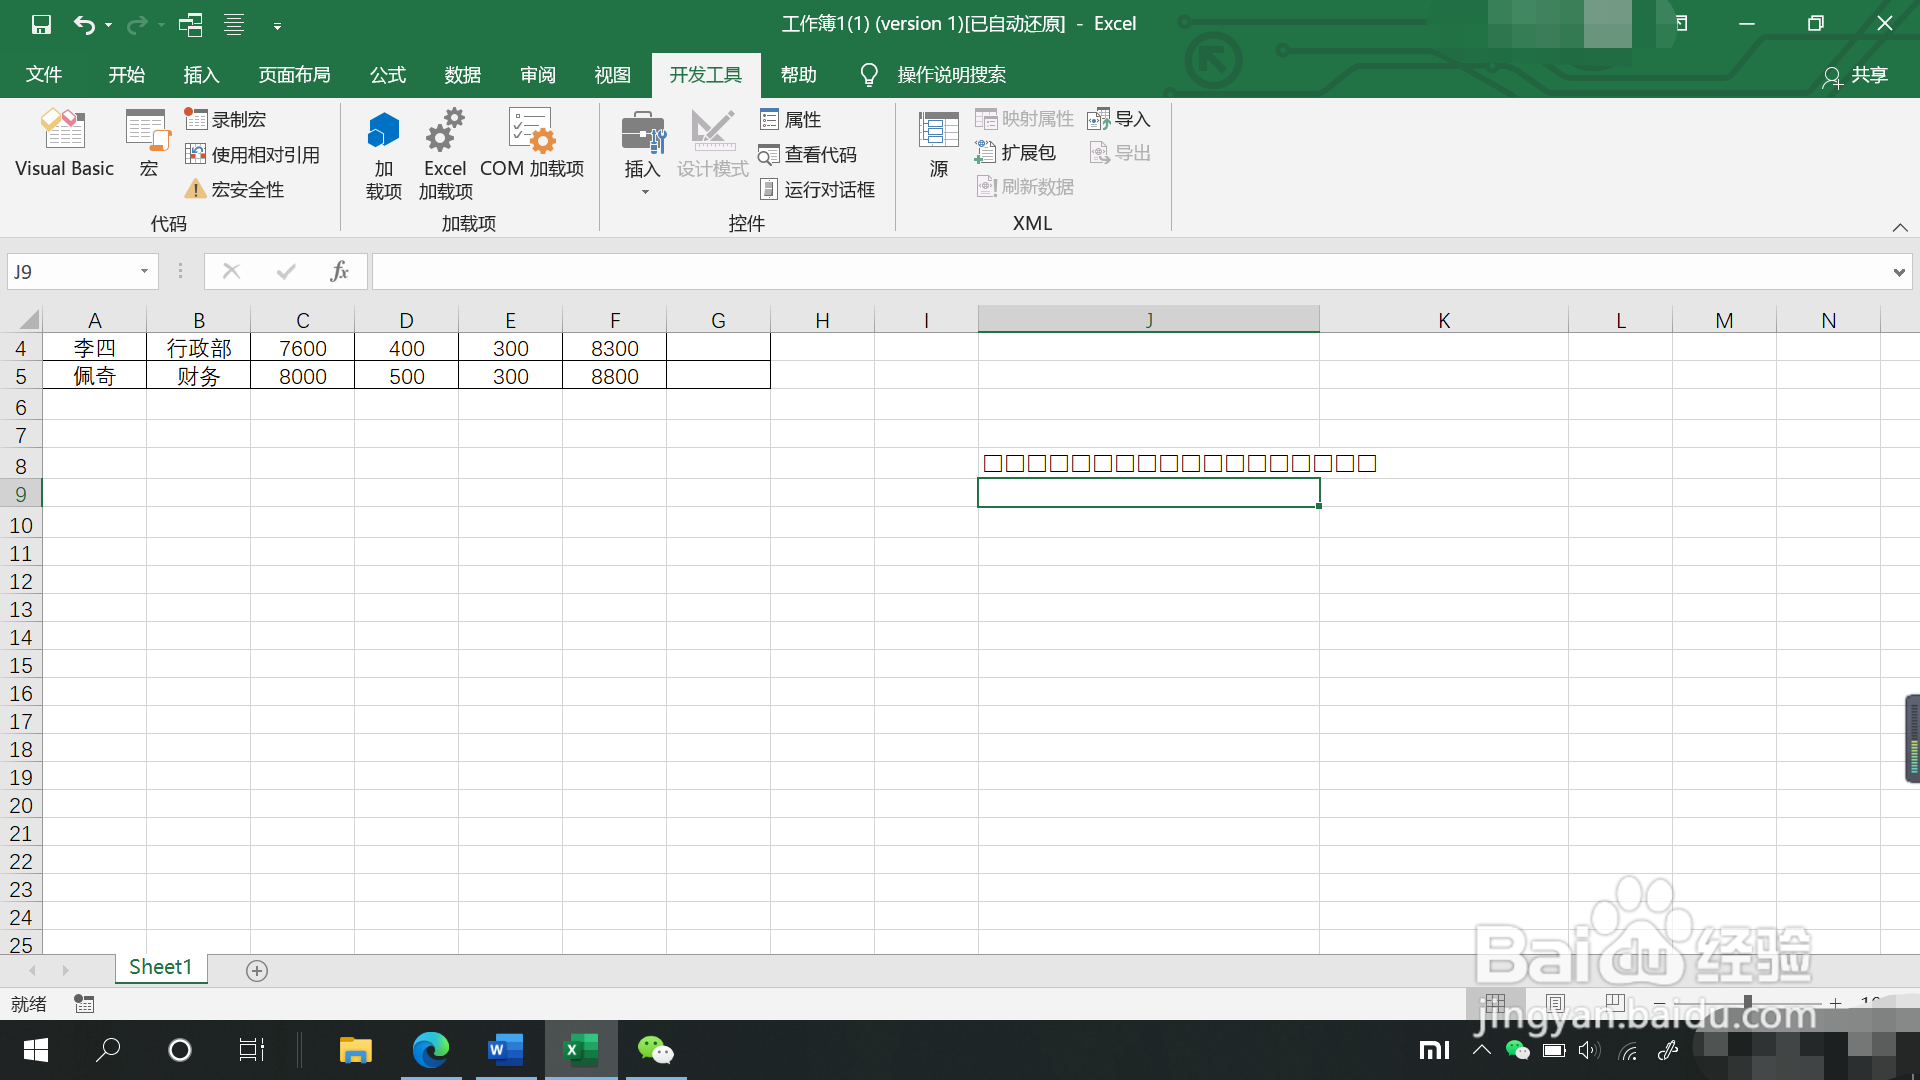The width and height of the screenshot is (1920, 1080).
Task: Click the zoom slider in status bar
Action: pos(1747,1002)
